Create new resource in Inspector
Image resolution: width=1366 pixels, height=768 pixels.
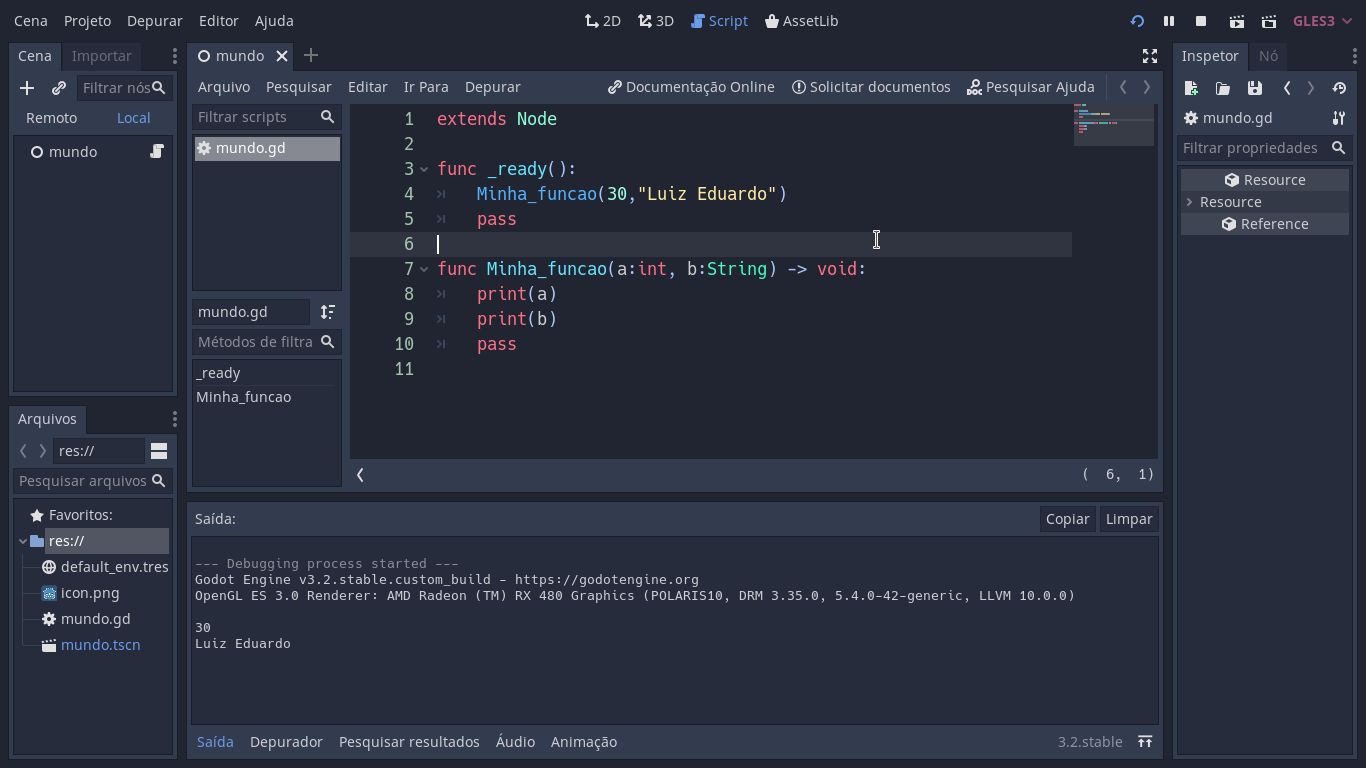(x=1191, y=88)
